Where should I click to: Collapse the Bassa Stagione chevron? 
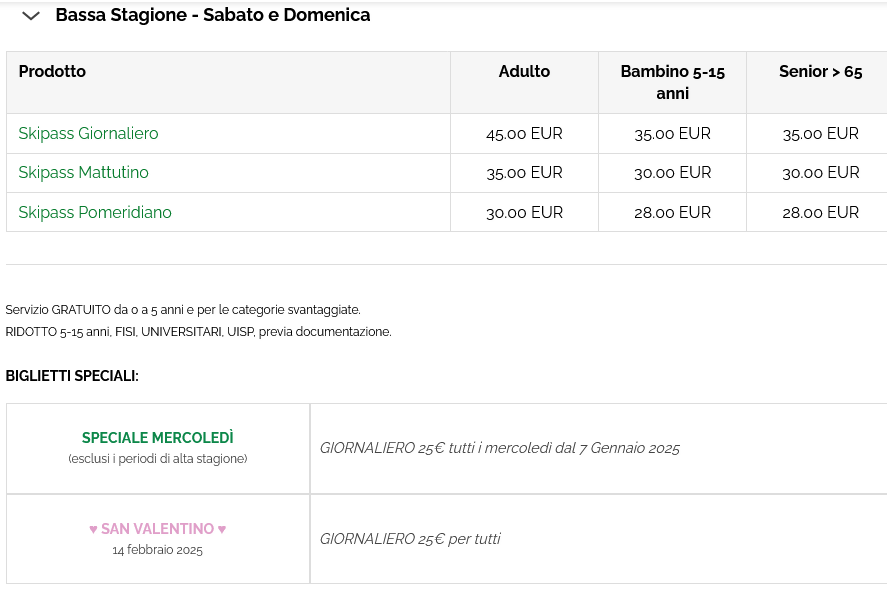(x=31, y=16)
